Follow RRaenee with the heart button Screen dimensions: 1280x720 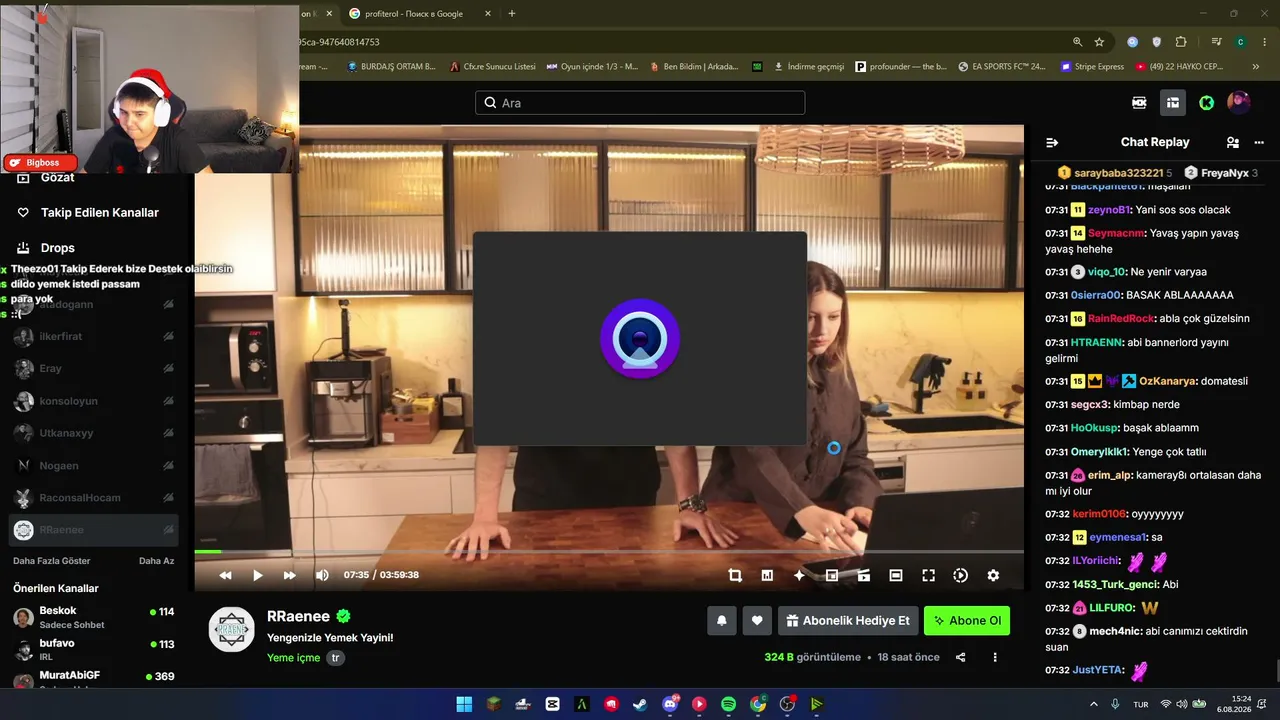(757, 620)
